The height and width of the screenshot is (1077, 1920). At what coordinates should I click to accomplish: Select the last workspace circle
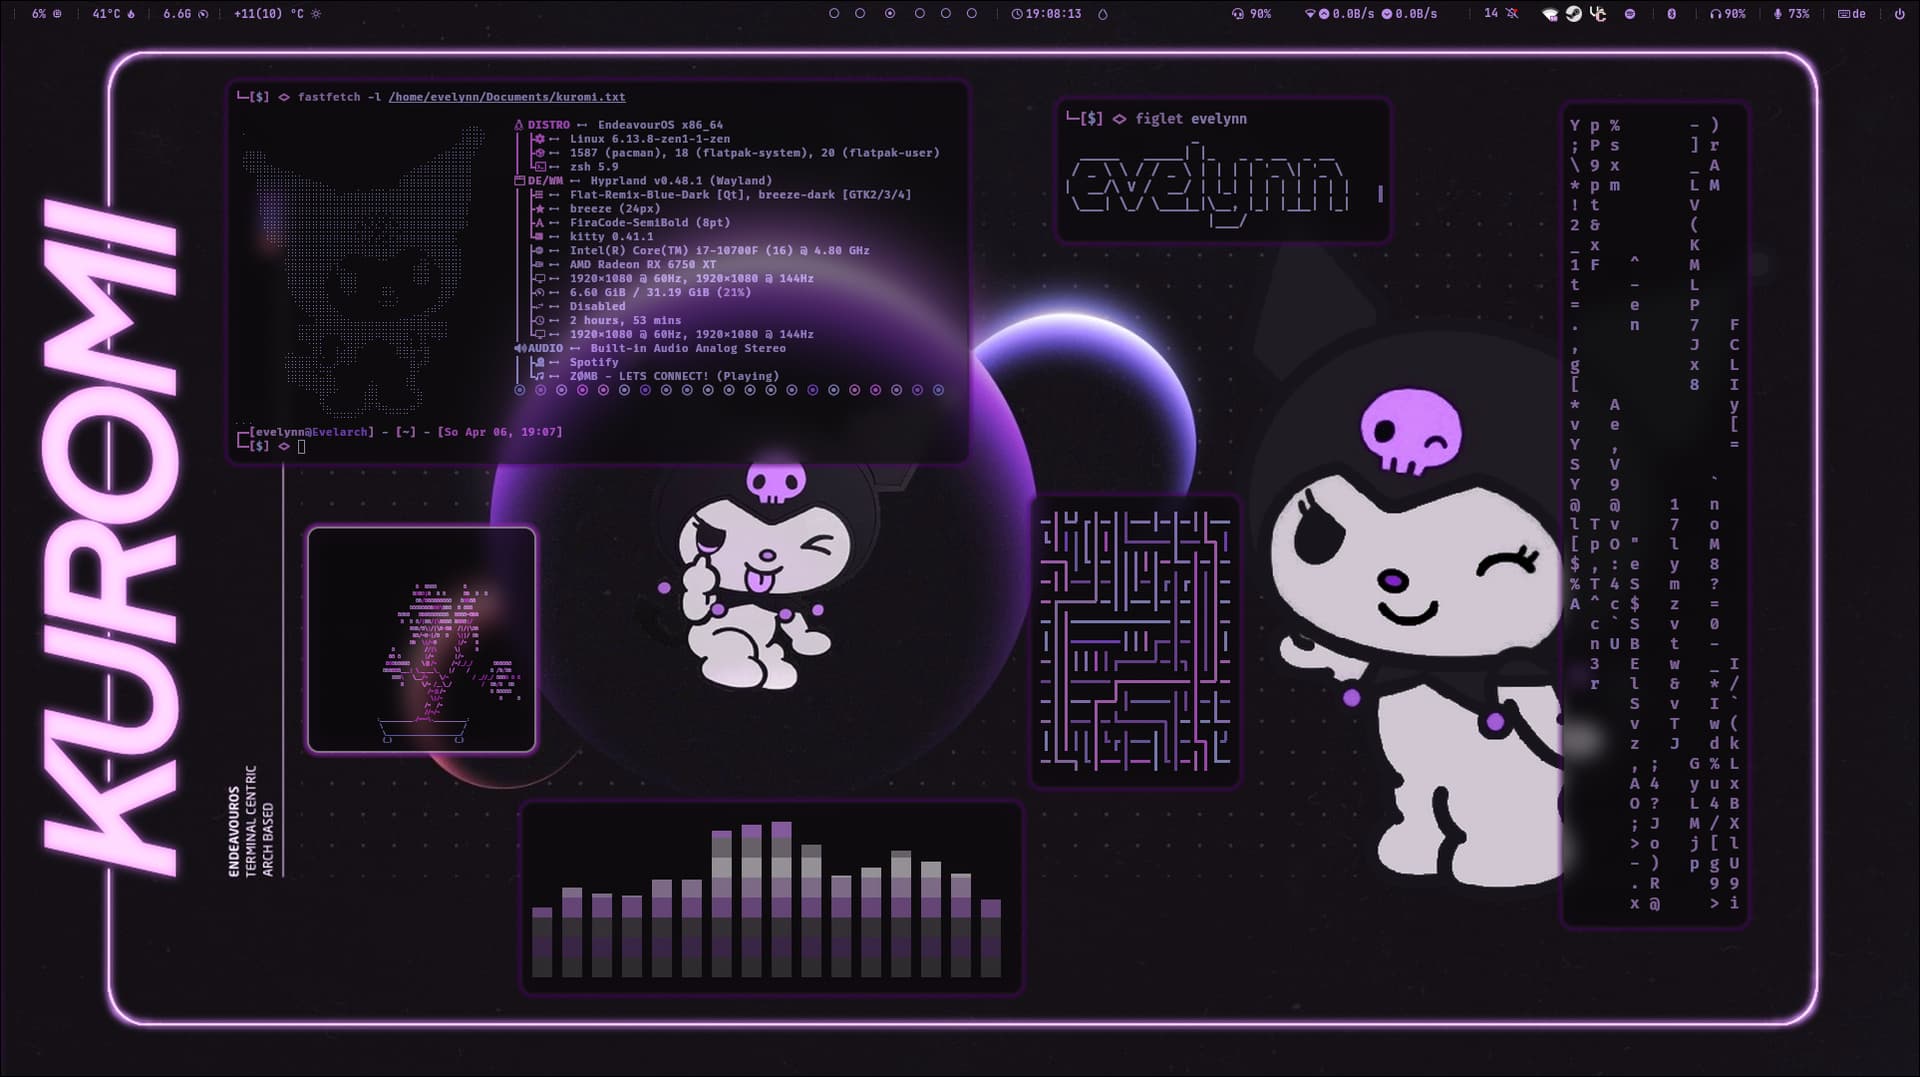coord(972,14)
